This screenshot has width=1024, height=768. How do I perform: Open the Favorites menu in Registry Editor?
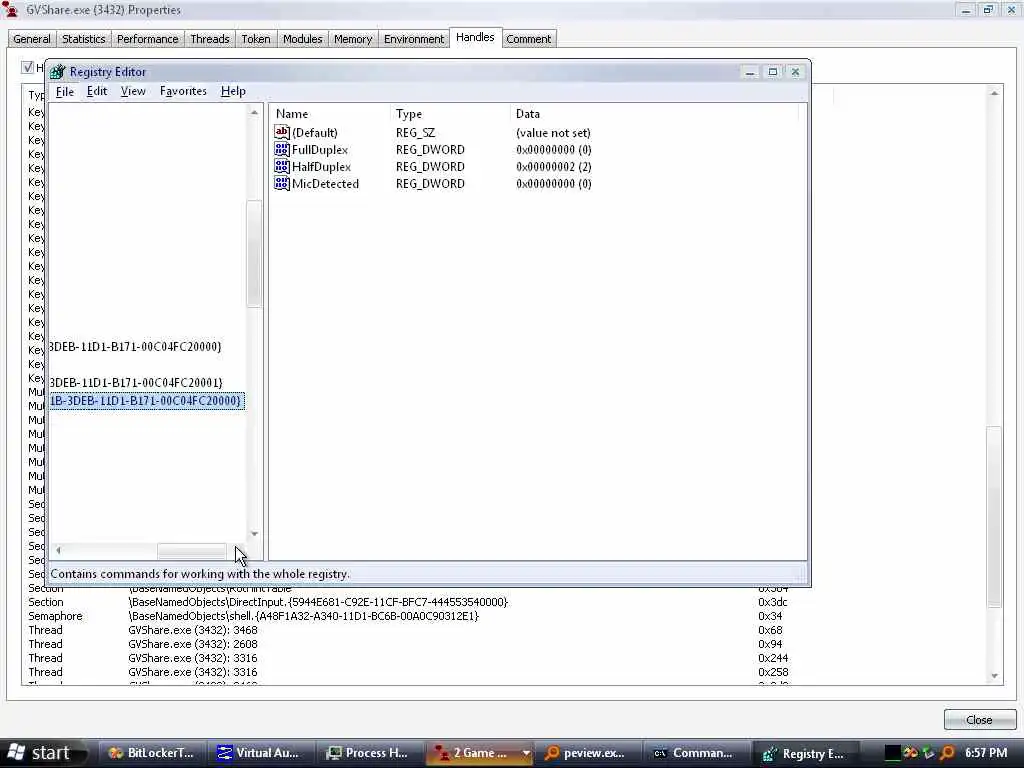point(183,91)
